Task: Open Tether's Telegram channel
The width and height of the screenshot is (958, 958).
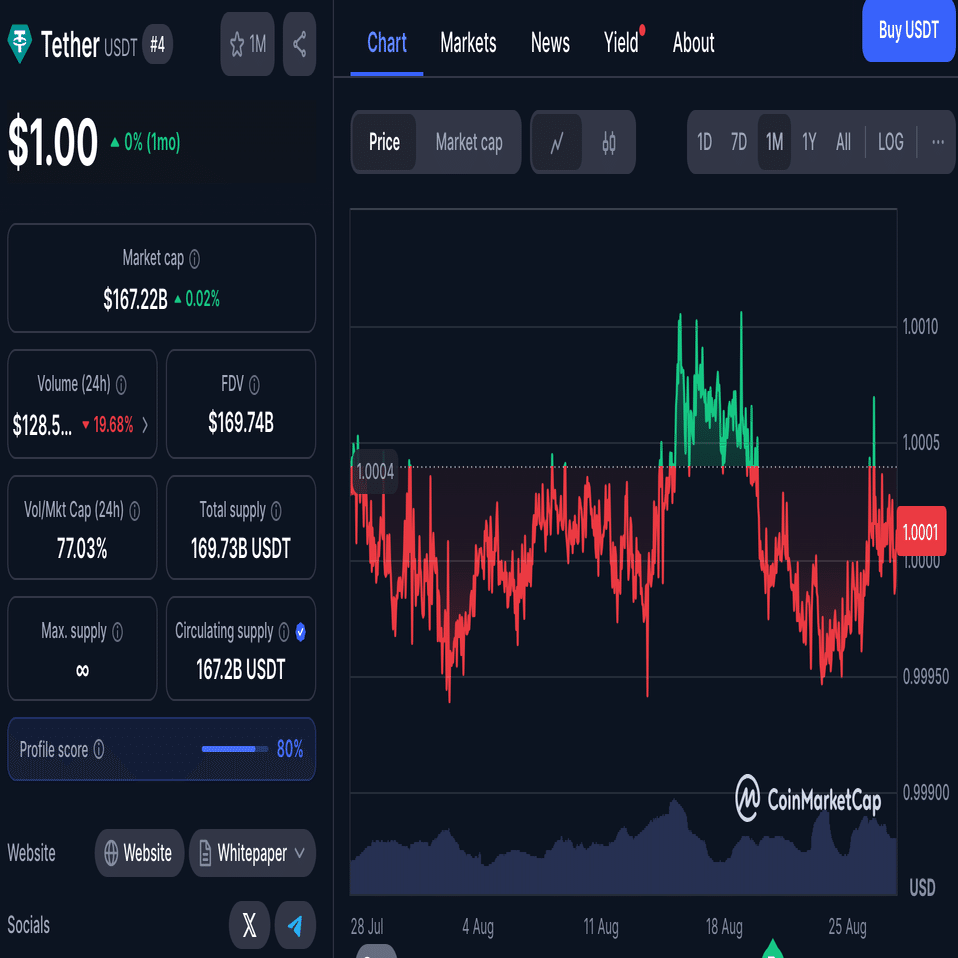Action: coord(295,925)
